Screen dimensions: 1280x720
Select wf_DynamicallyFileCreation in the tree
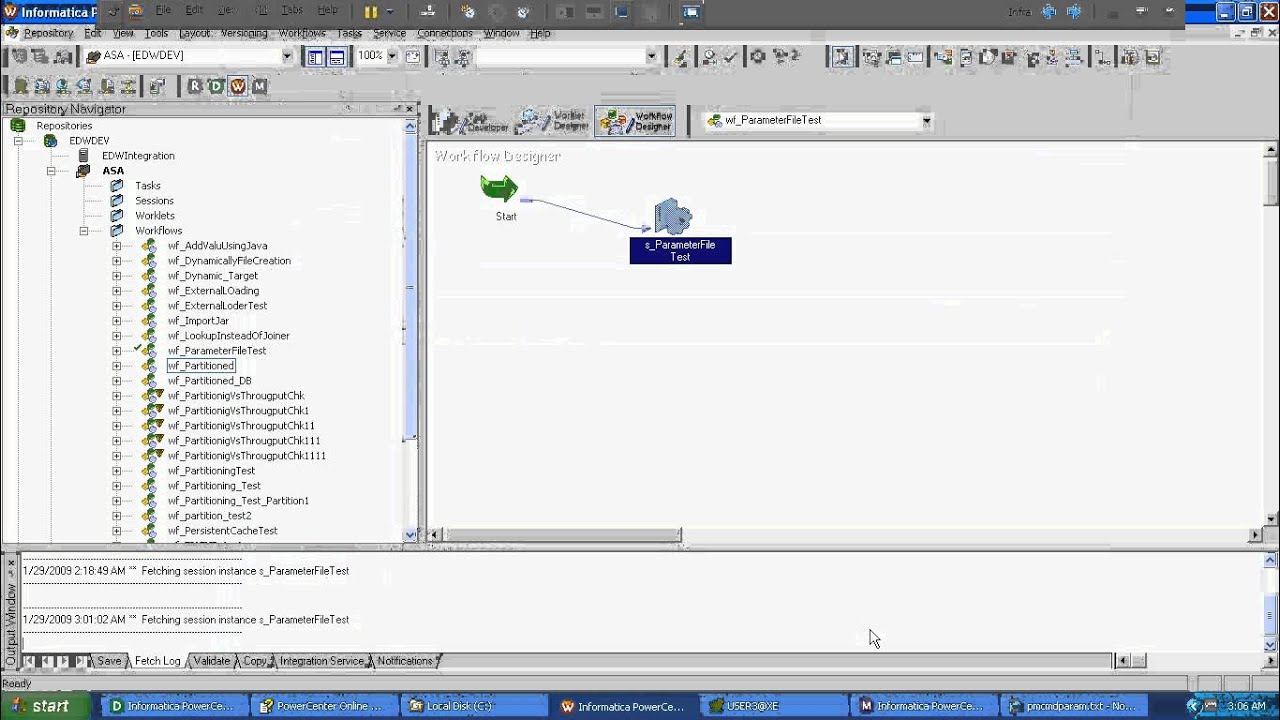pyautogui.click(x=229, y=261)
